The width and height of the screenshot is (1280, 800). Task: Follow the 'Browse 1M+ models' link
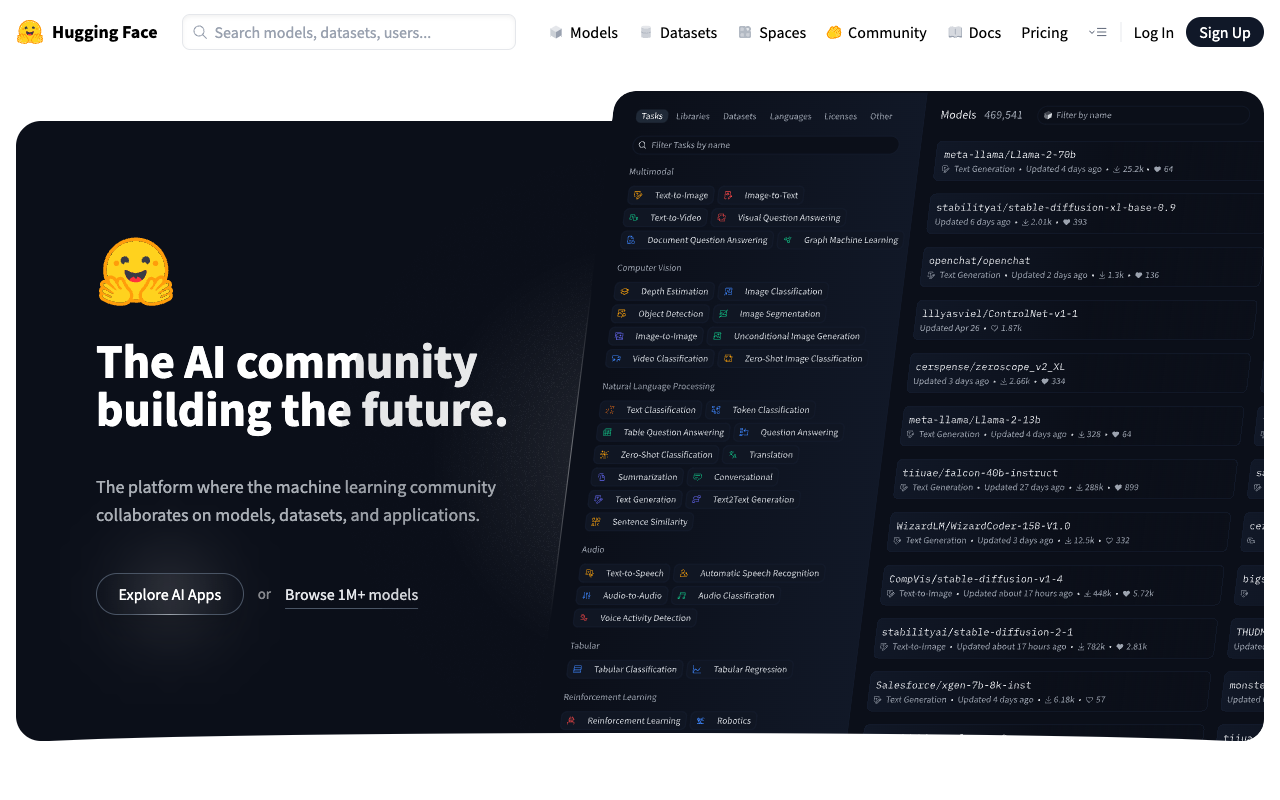pos(351,595)
